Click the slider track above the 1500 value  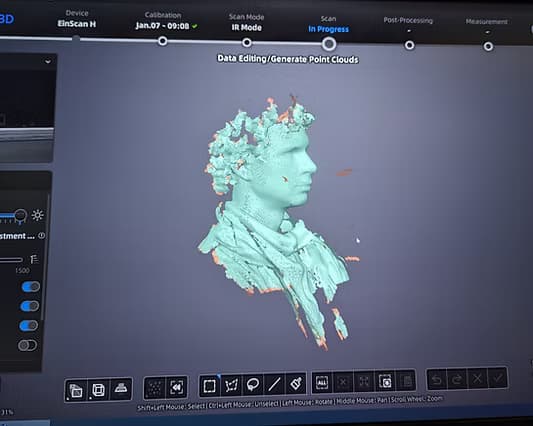pos(11,260)
